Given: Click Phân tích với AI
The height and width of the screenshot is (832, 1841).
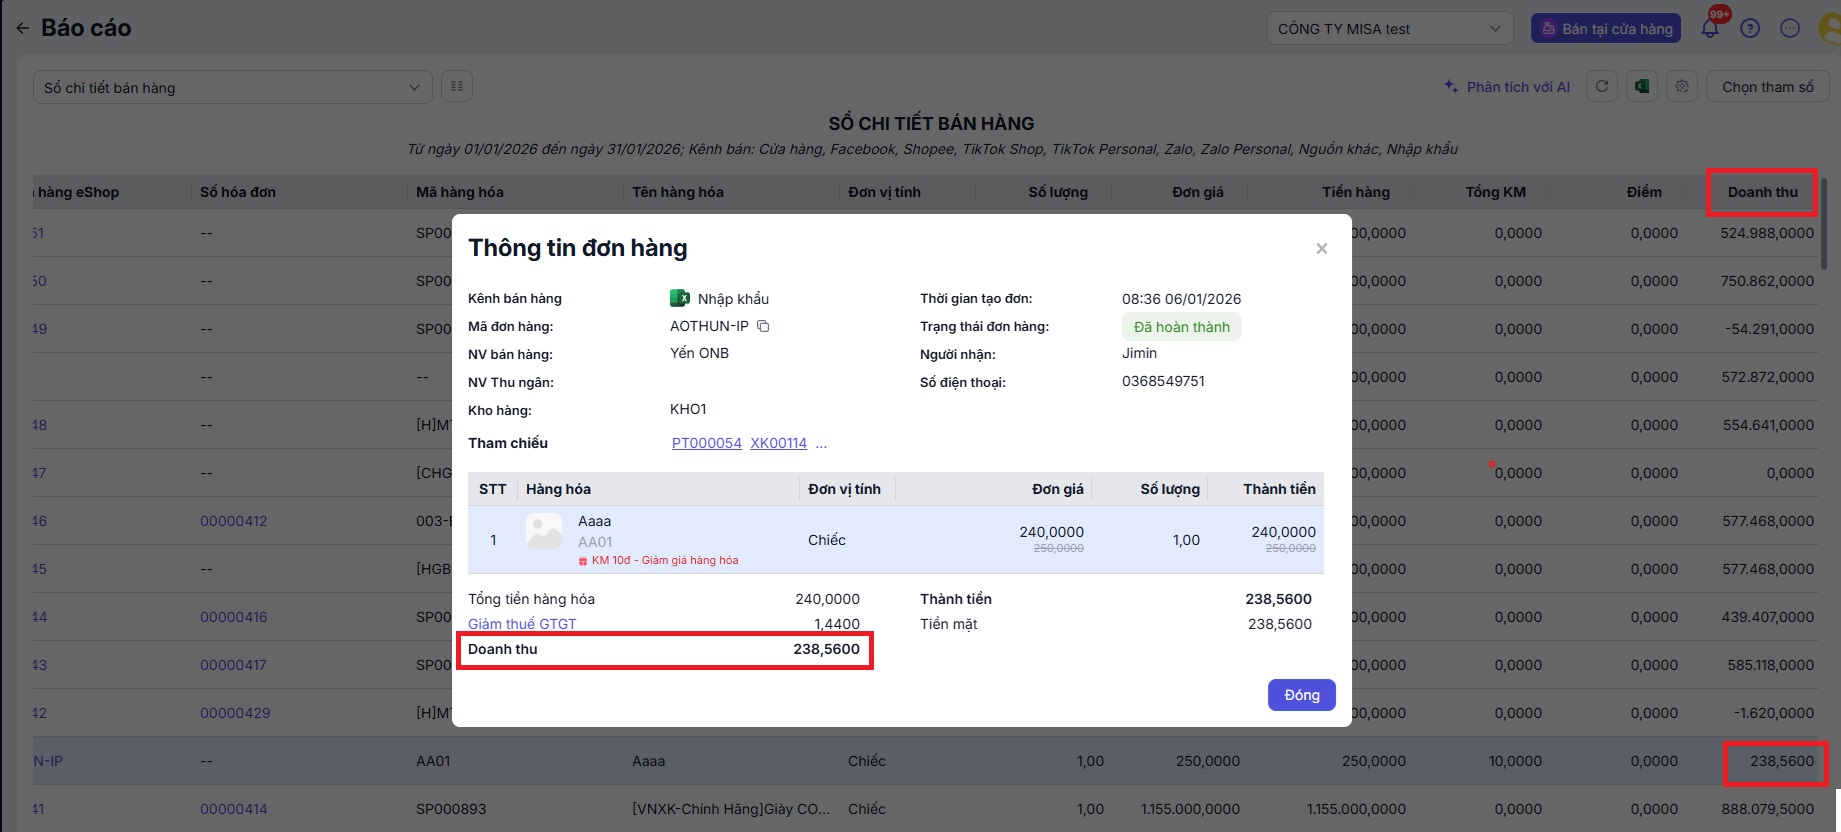Looking at the screenshot, I should (x=1507, y=87).
